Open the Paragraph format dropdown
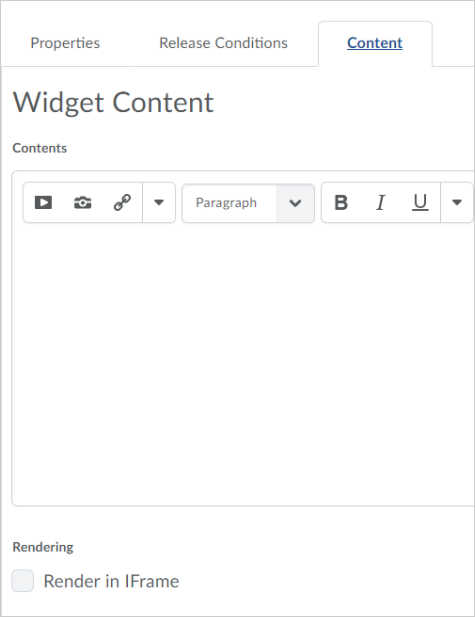 (248, 203)
